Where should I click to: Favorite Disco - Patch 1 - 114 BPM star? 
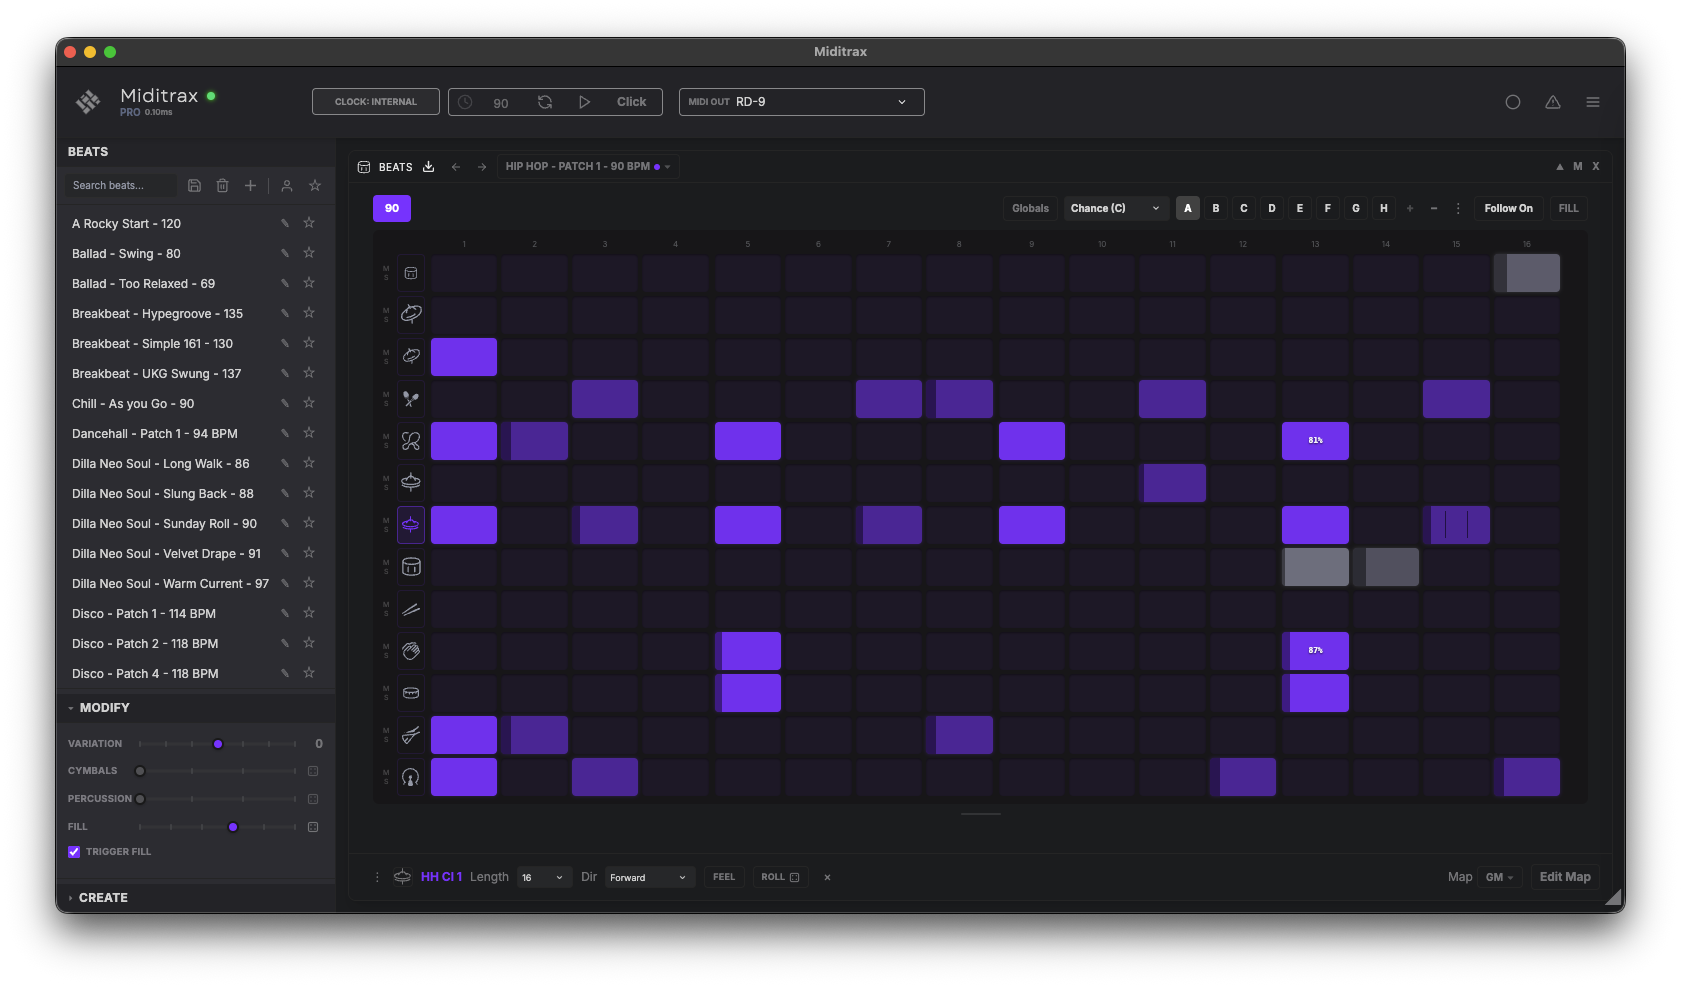pos(309,613)
